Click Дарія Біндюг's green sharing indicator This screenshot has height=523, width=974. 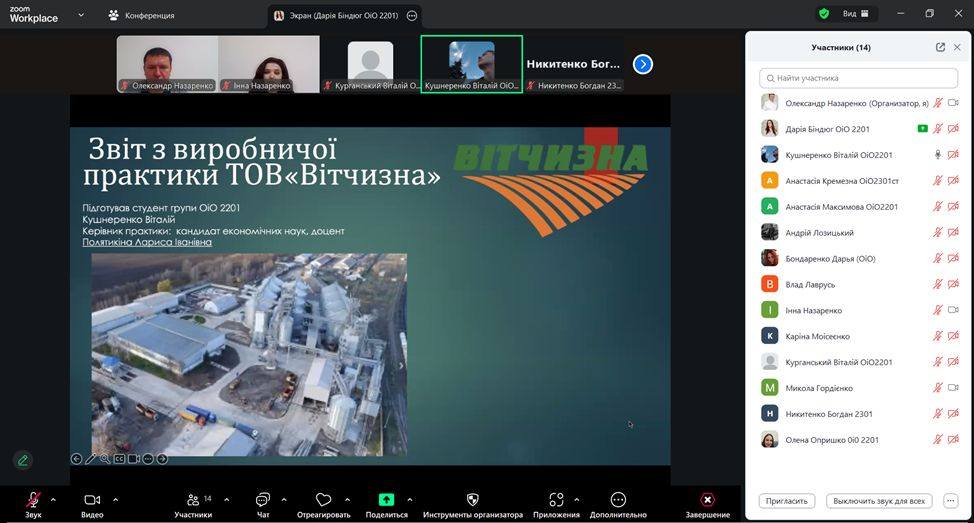click(x=922, y=129)
